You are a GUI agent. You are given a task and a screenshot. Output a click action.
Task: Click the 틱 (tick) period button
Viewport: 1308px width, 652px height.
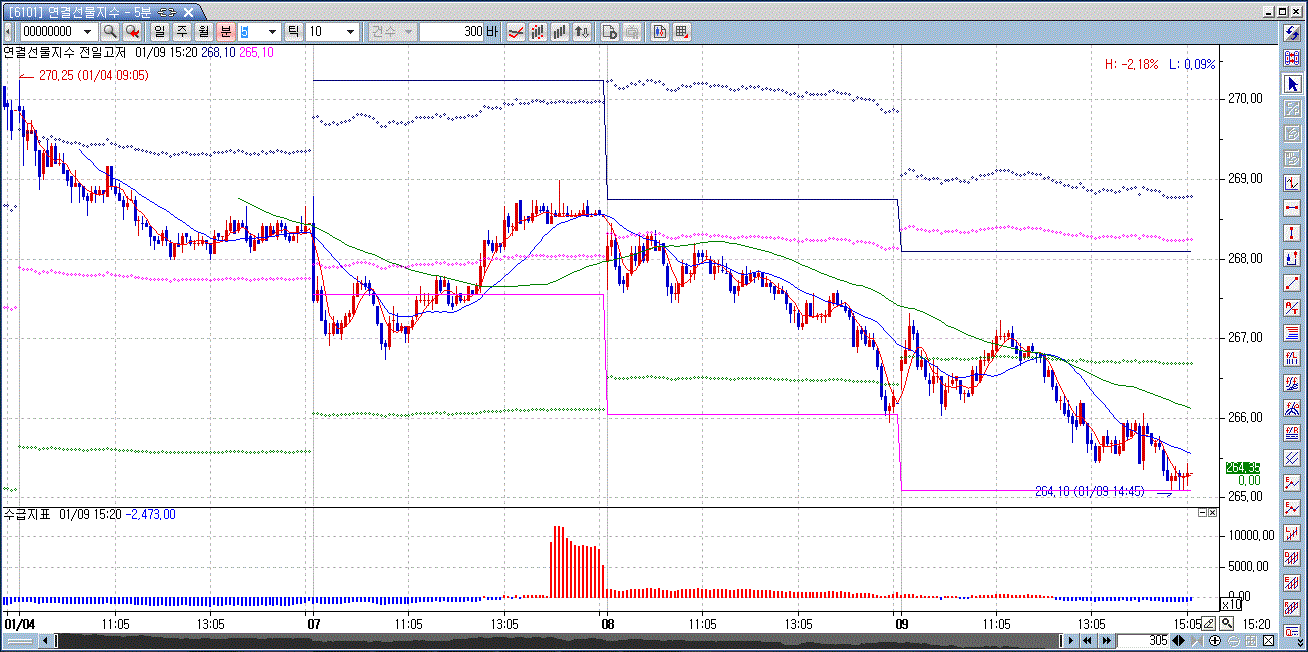294,32
